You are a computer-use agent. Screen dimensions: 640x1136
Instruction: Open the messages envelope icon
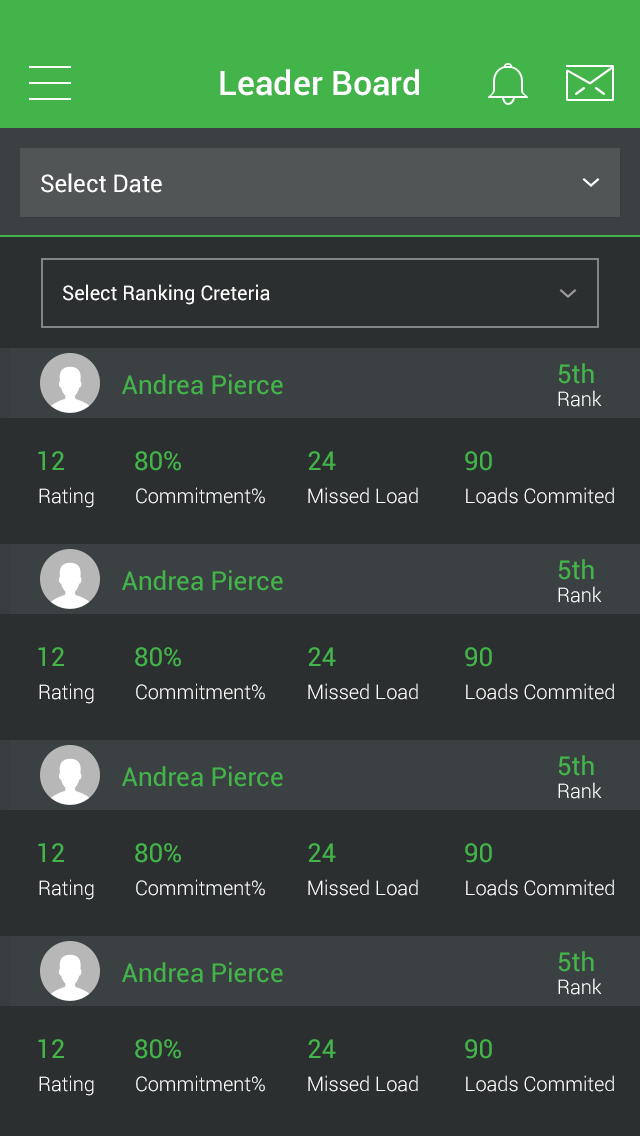click(589, 83)
